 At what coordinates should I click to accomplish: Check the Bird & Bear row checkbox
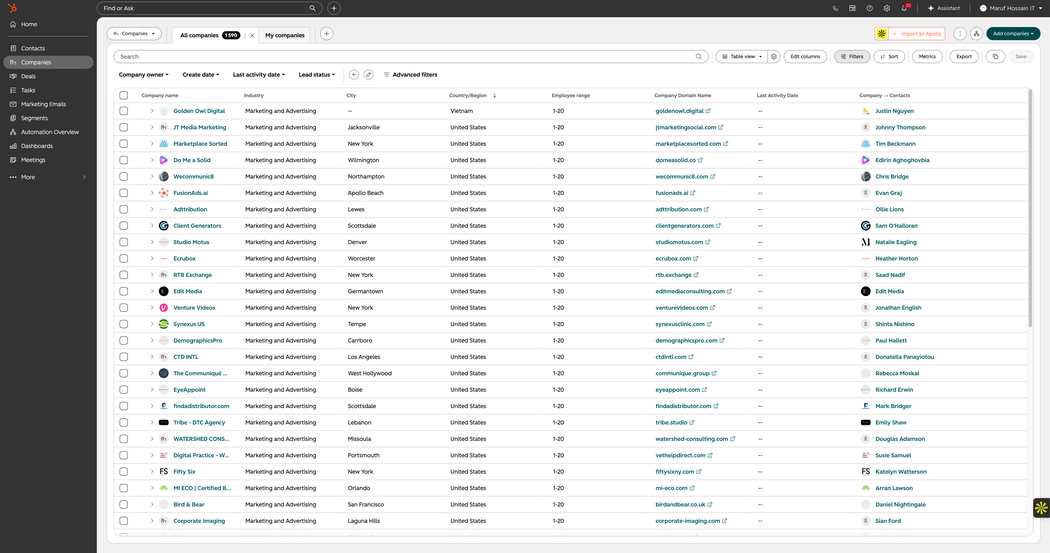(124, 505)
